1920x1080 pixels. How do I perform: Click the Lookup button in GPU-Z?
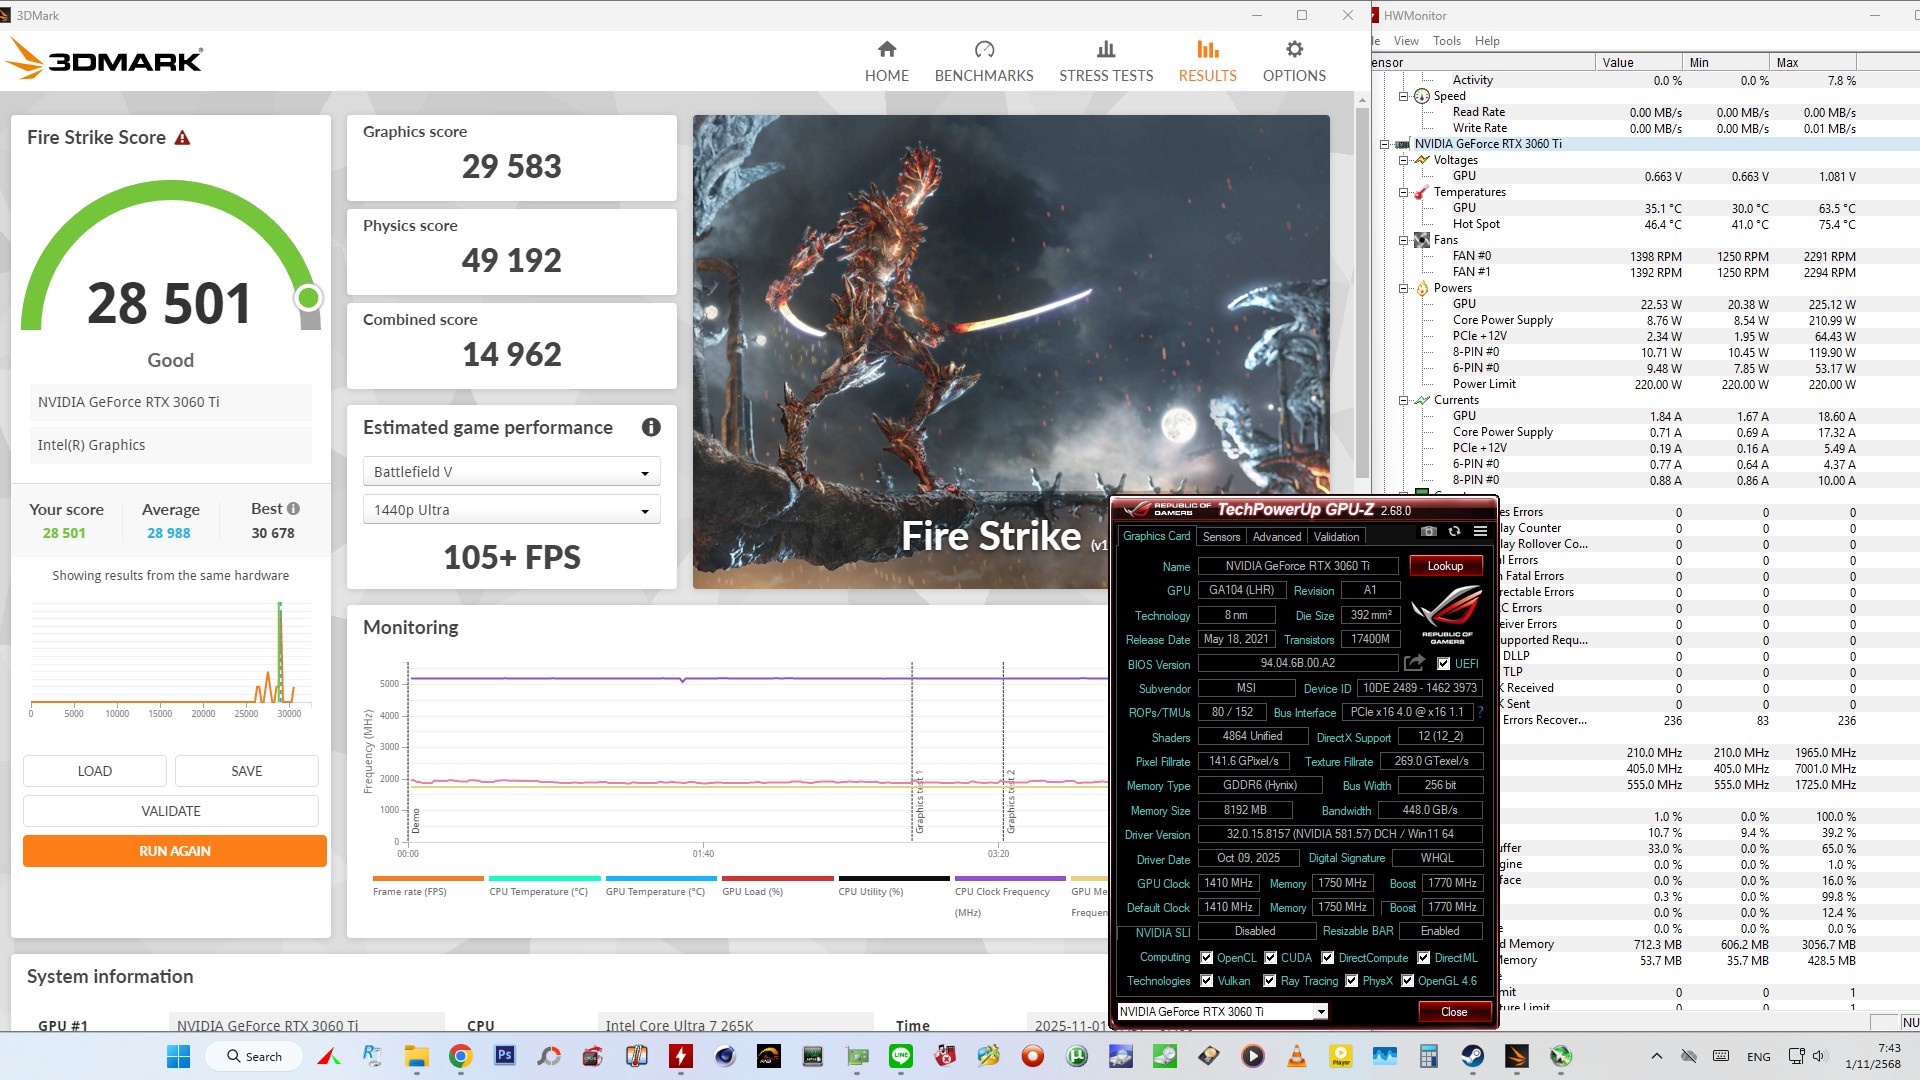[1444, 566]
